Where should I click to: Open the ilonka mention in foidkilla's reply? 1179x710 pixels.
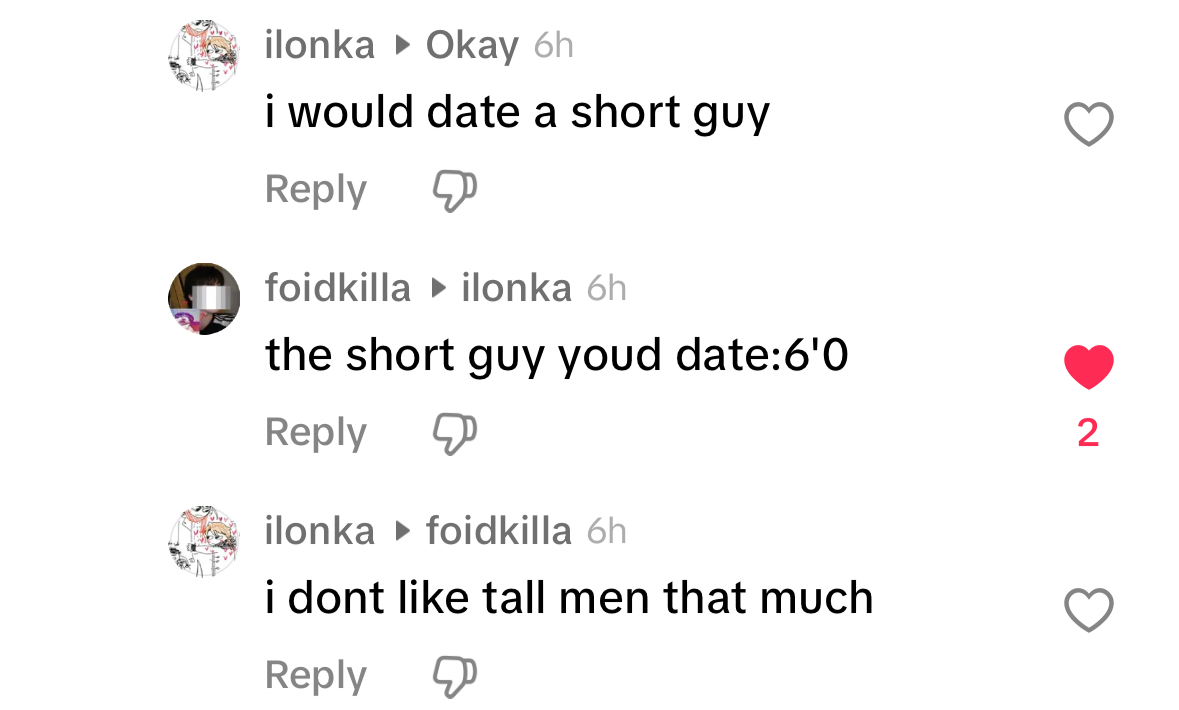coord(517,288)
